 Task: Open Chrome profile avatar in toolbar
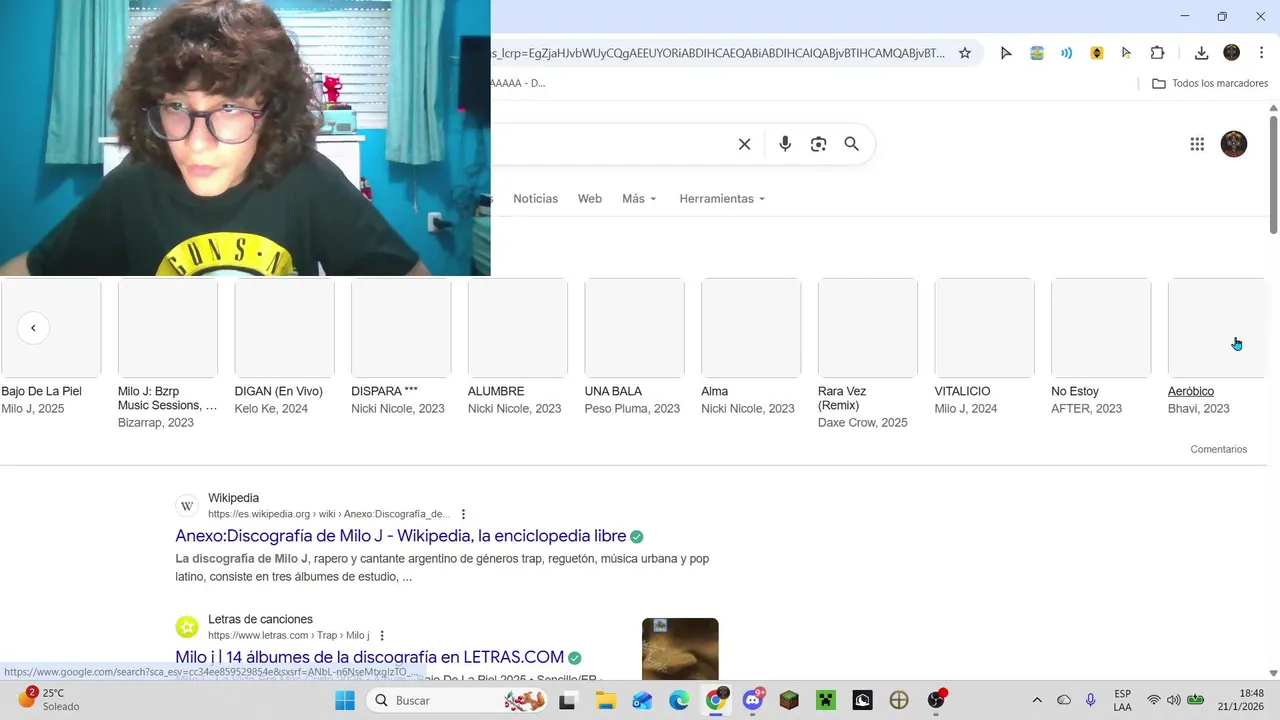pyautogui.click(x=1232, y=53)
